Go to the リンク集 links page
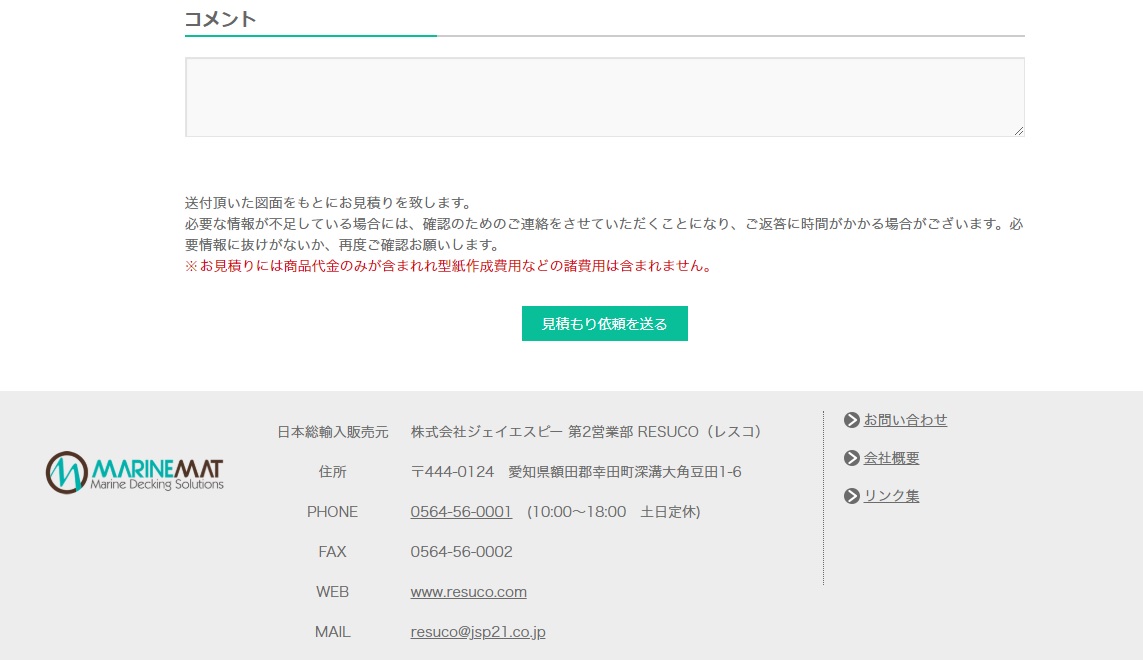 [x=891, y=496]
